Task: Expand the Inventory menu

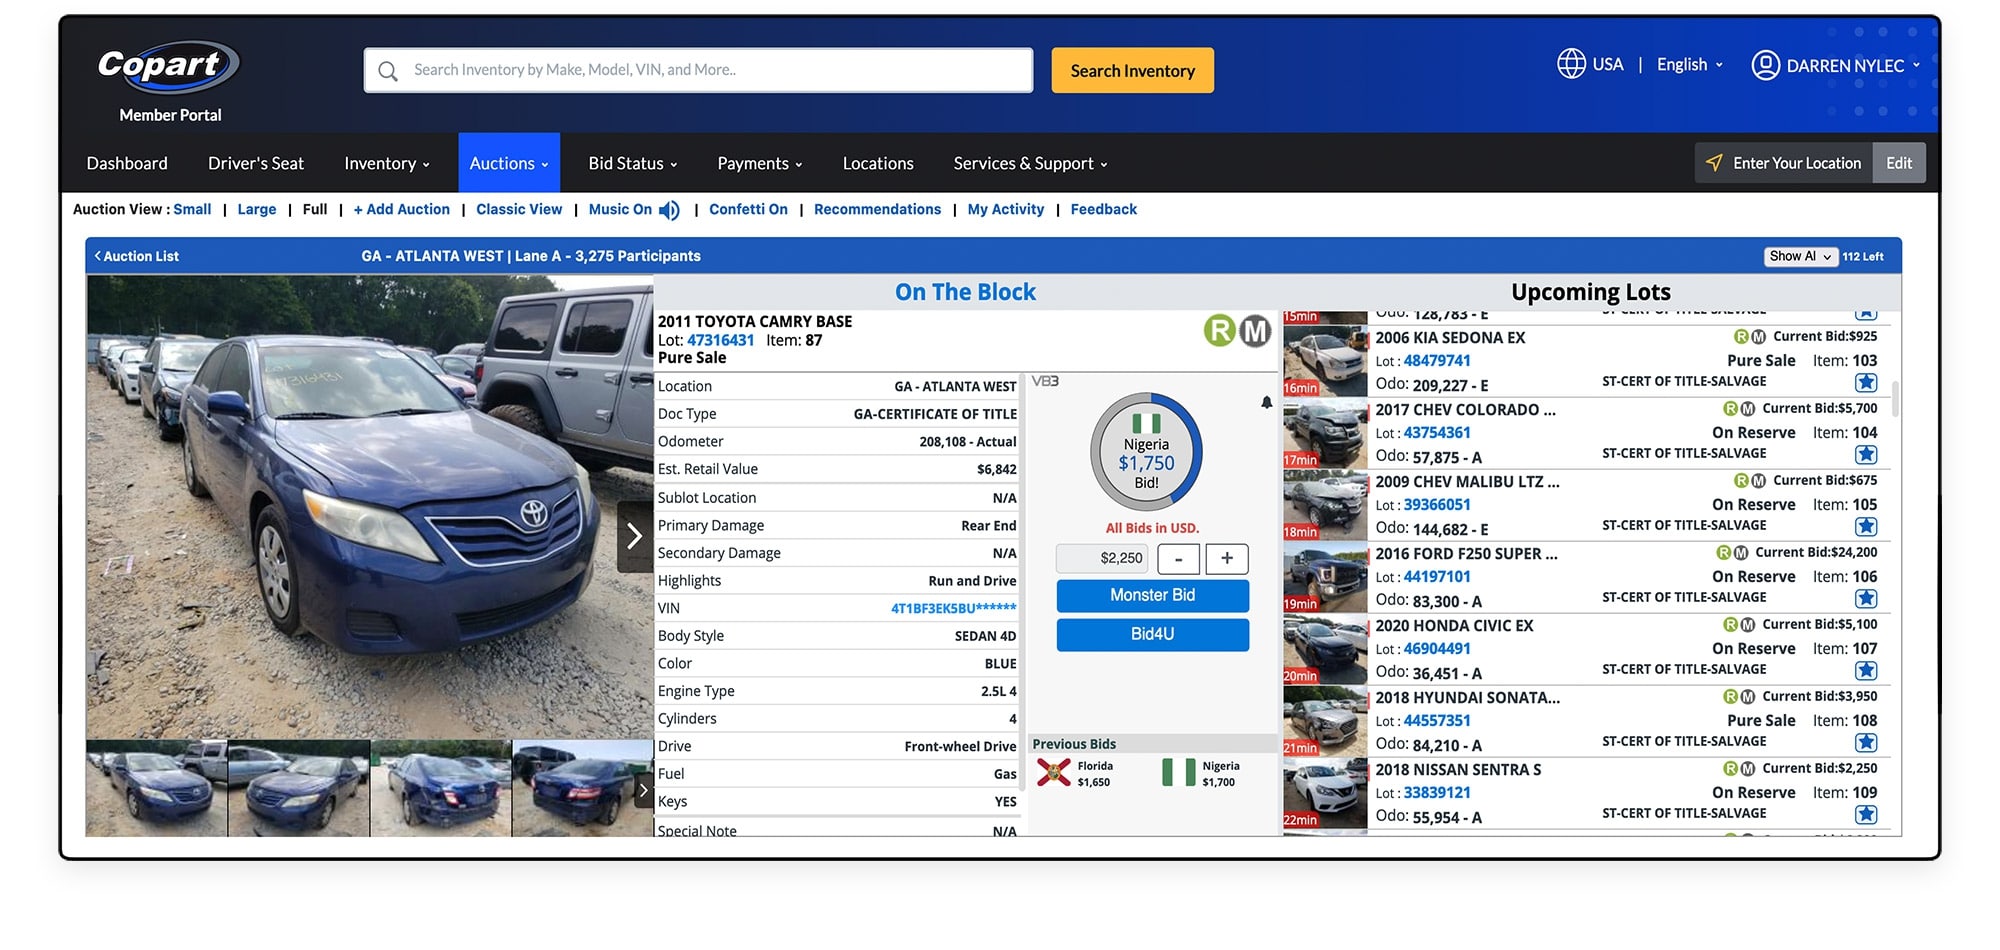Action: (x=386, y=164)
